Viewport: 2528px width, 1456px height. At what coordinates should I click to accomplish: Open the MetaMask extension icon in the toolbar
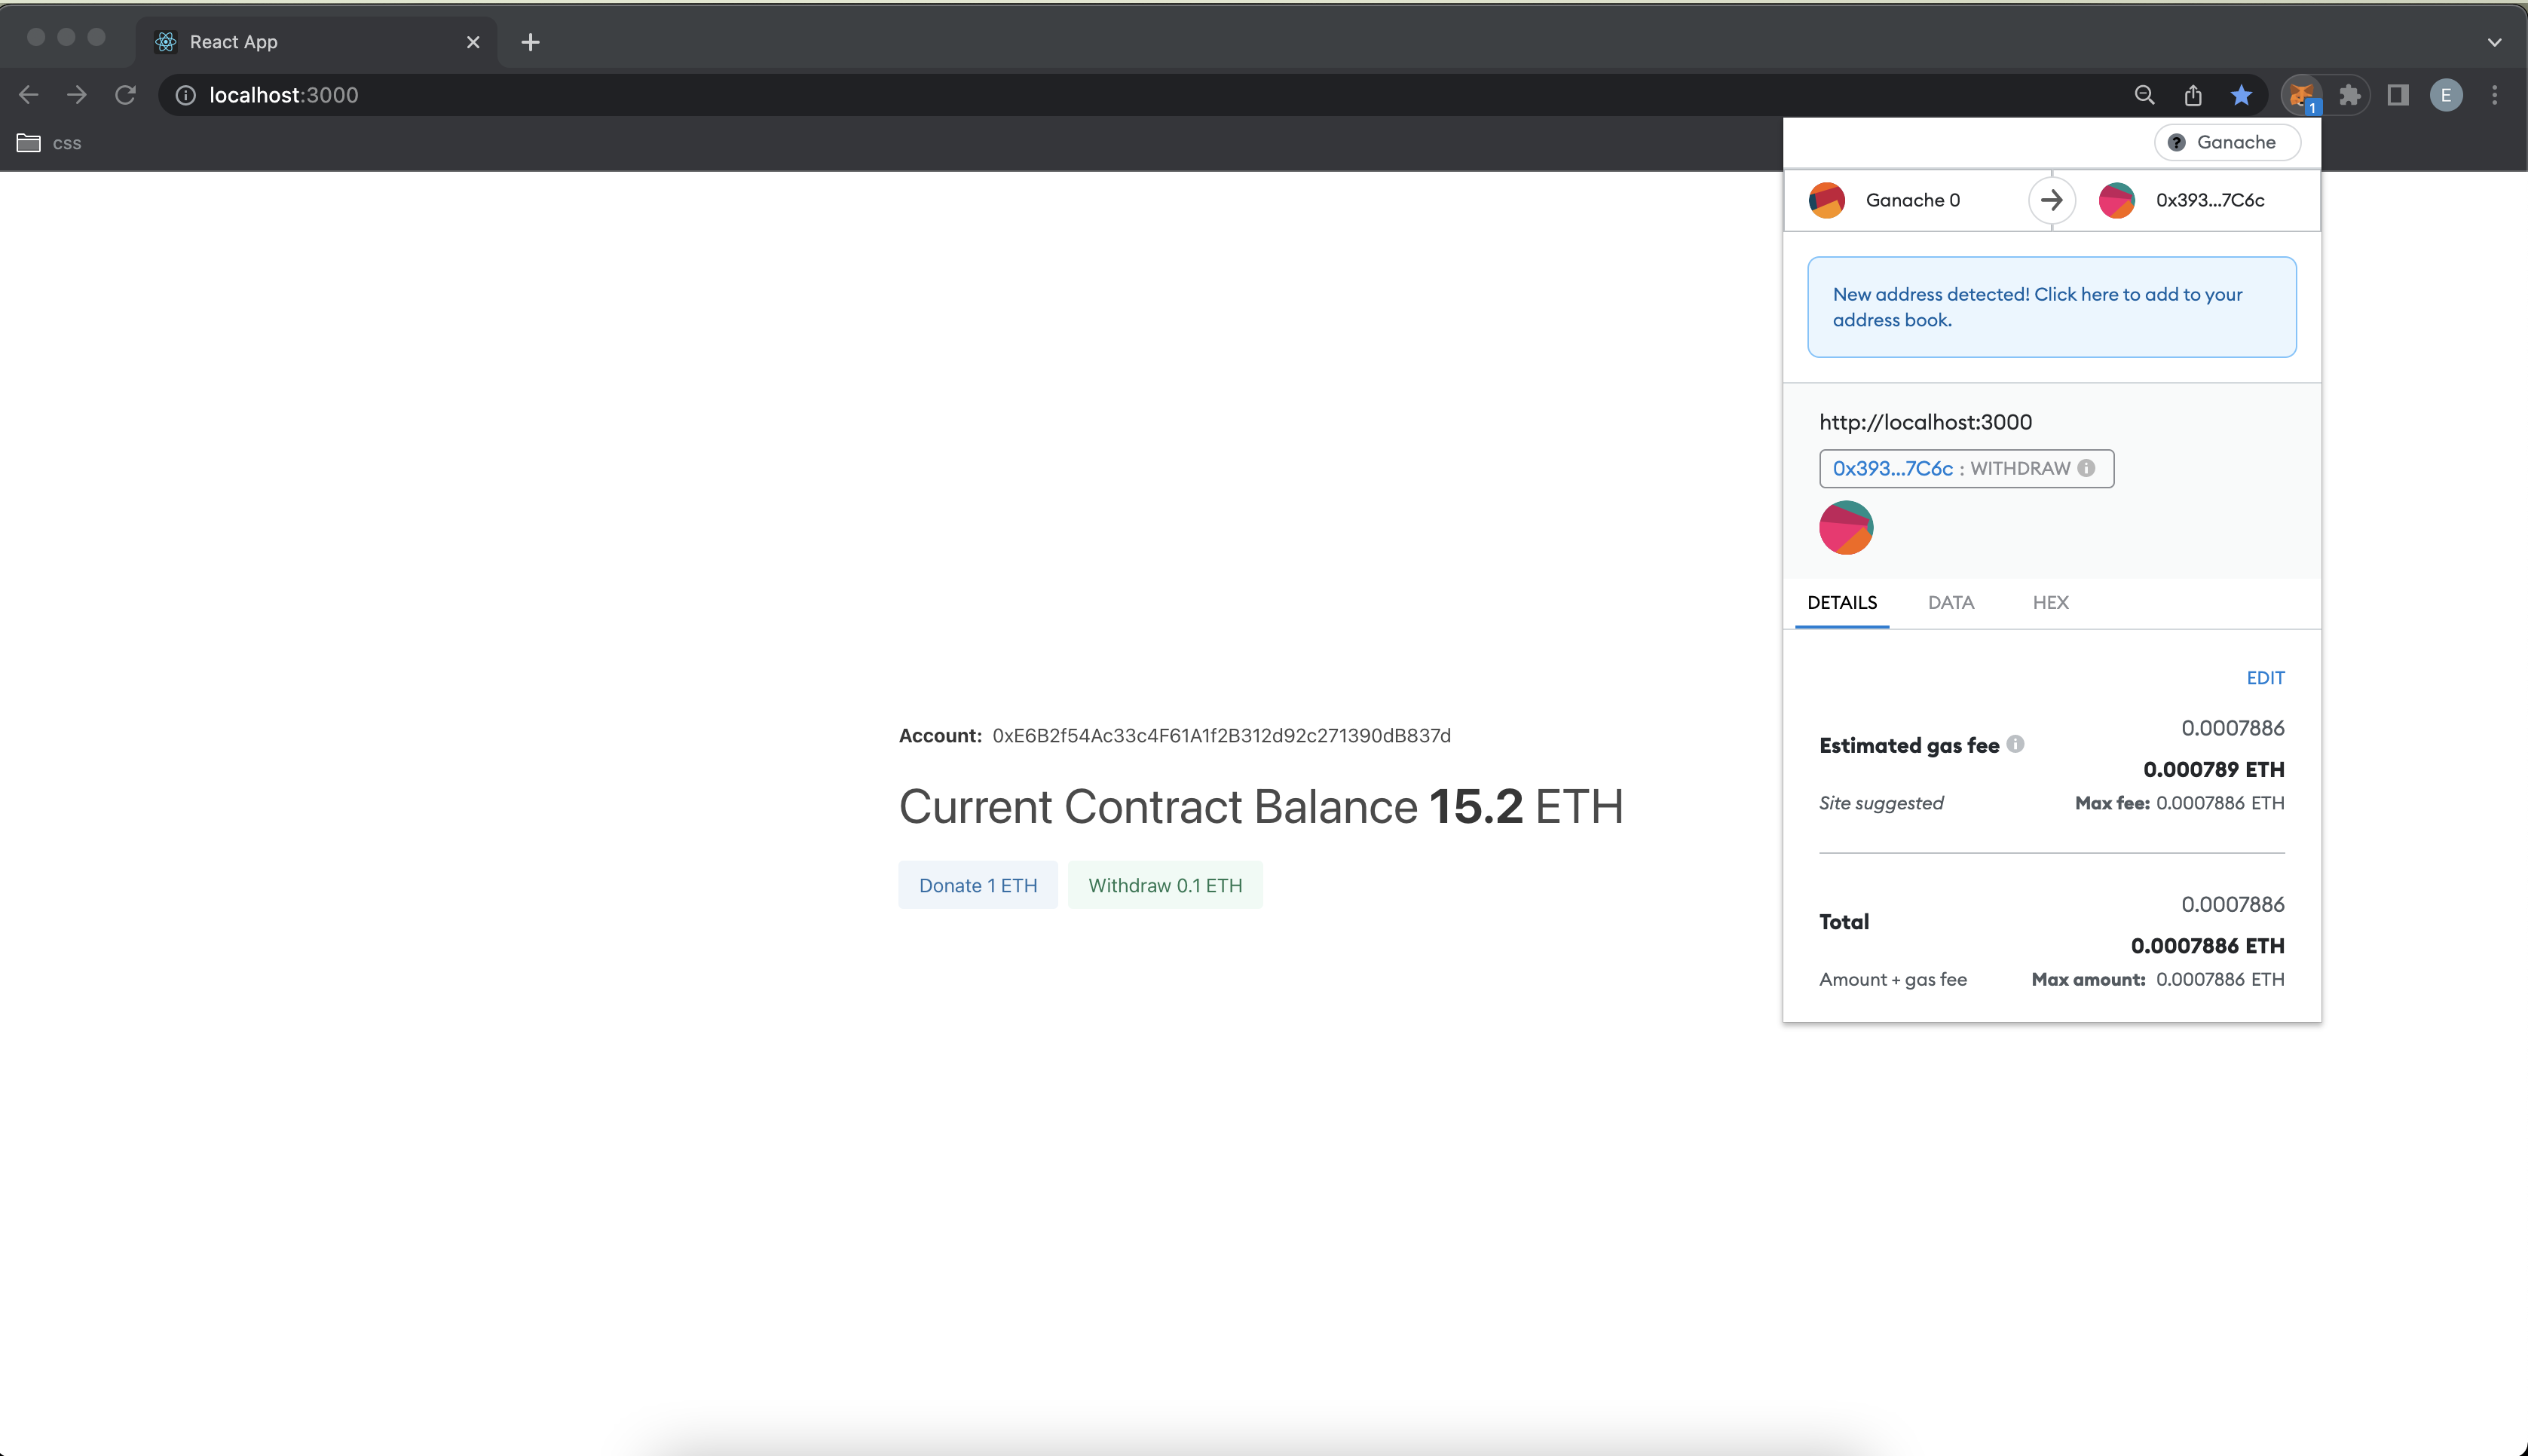(2303, 95)
